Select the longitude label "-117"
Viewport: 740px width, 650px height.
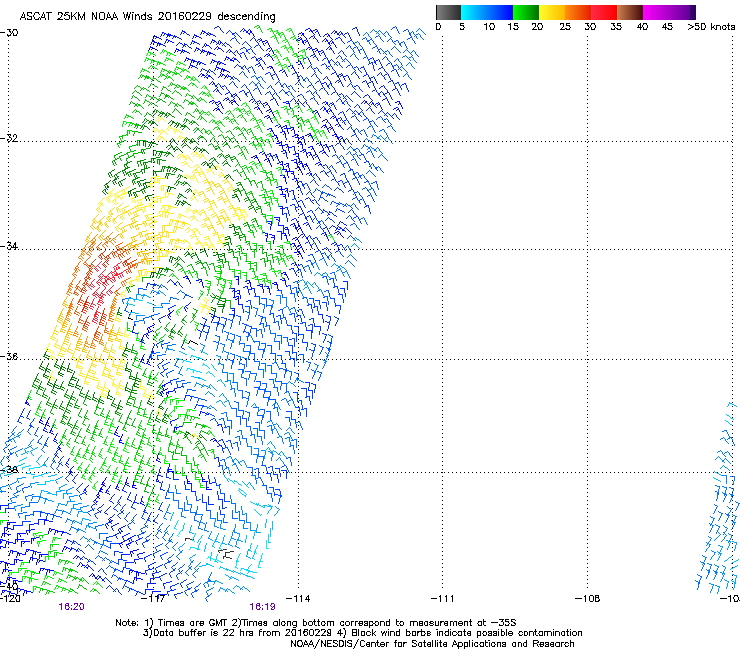[x=153, y=599]
